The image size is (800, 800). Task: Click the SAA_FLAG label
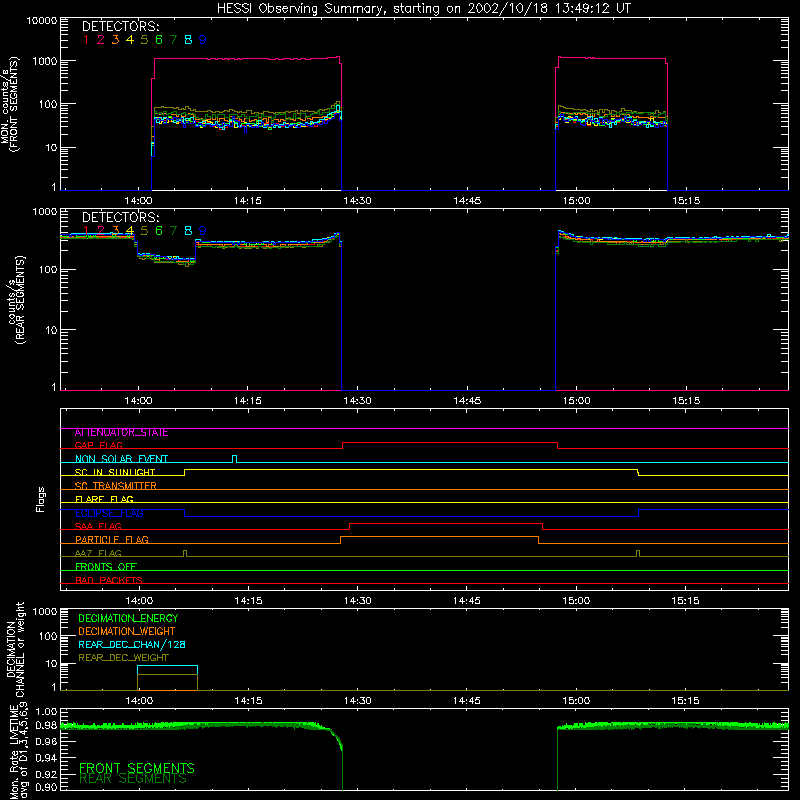tap(98, 526)
